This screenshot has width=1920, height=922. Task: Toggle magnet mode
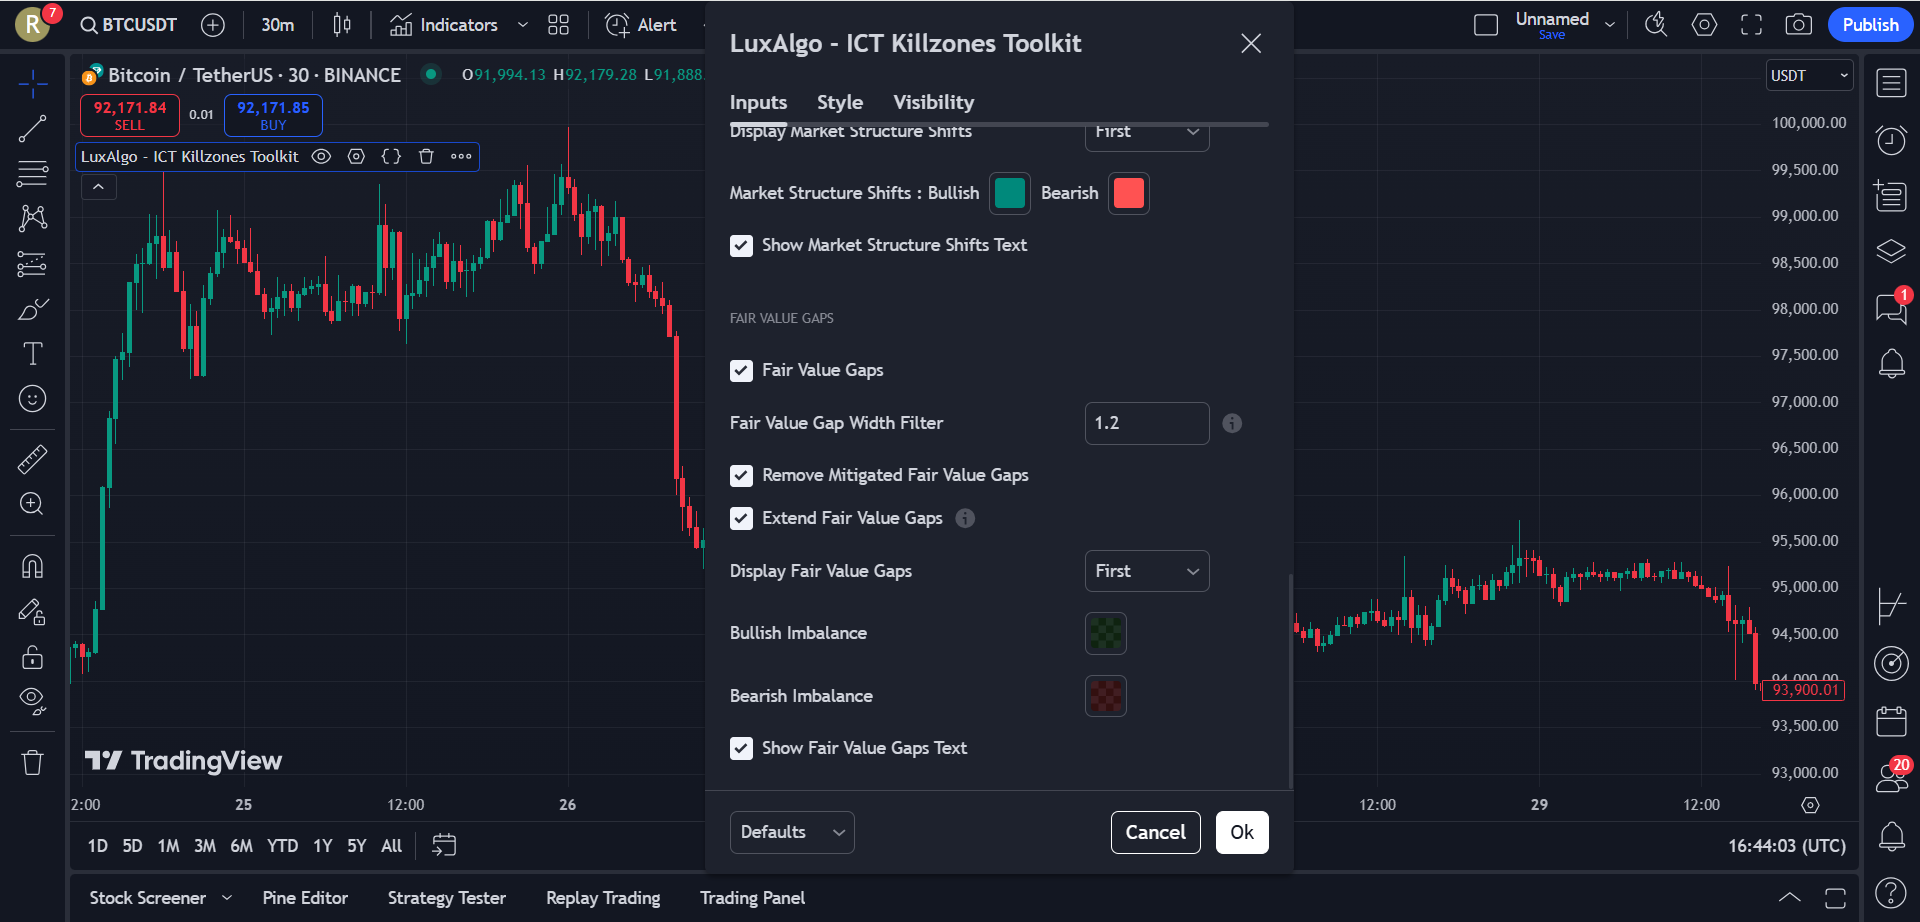pyautogui.click(x=32, y=567)
